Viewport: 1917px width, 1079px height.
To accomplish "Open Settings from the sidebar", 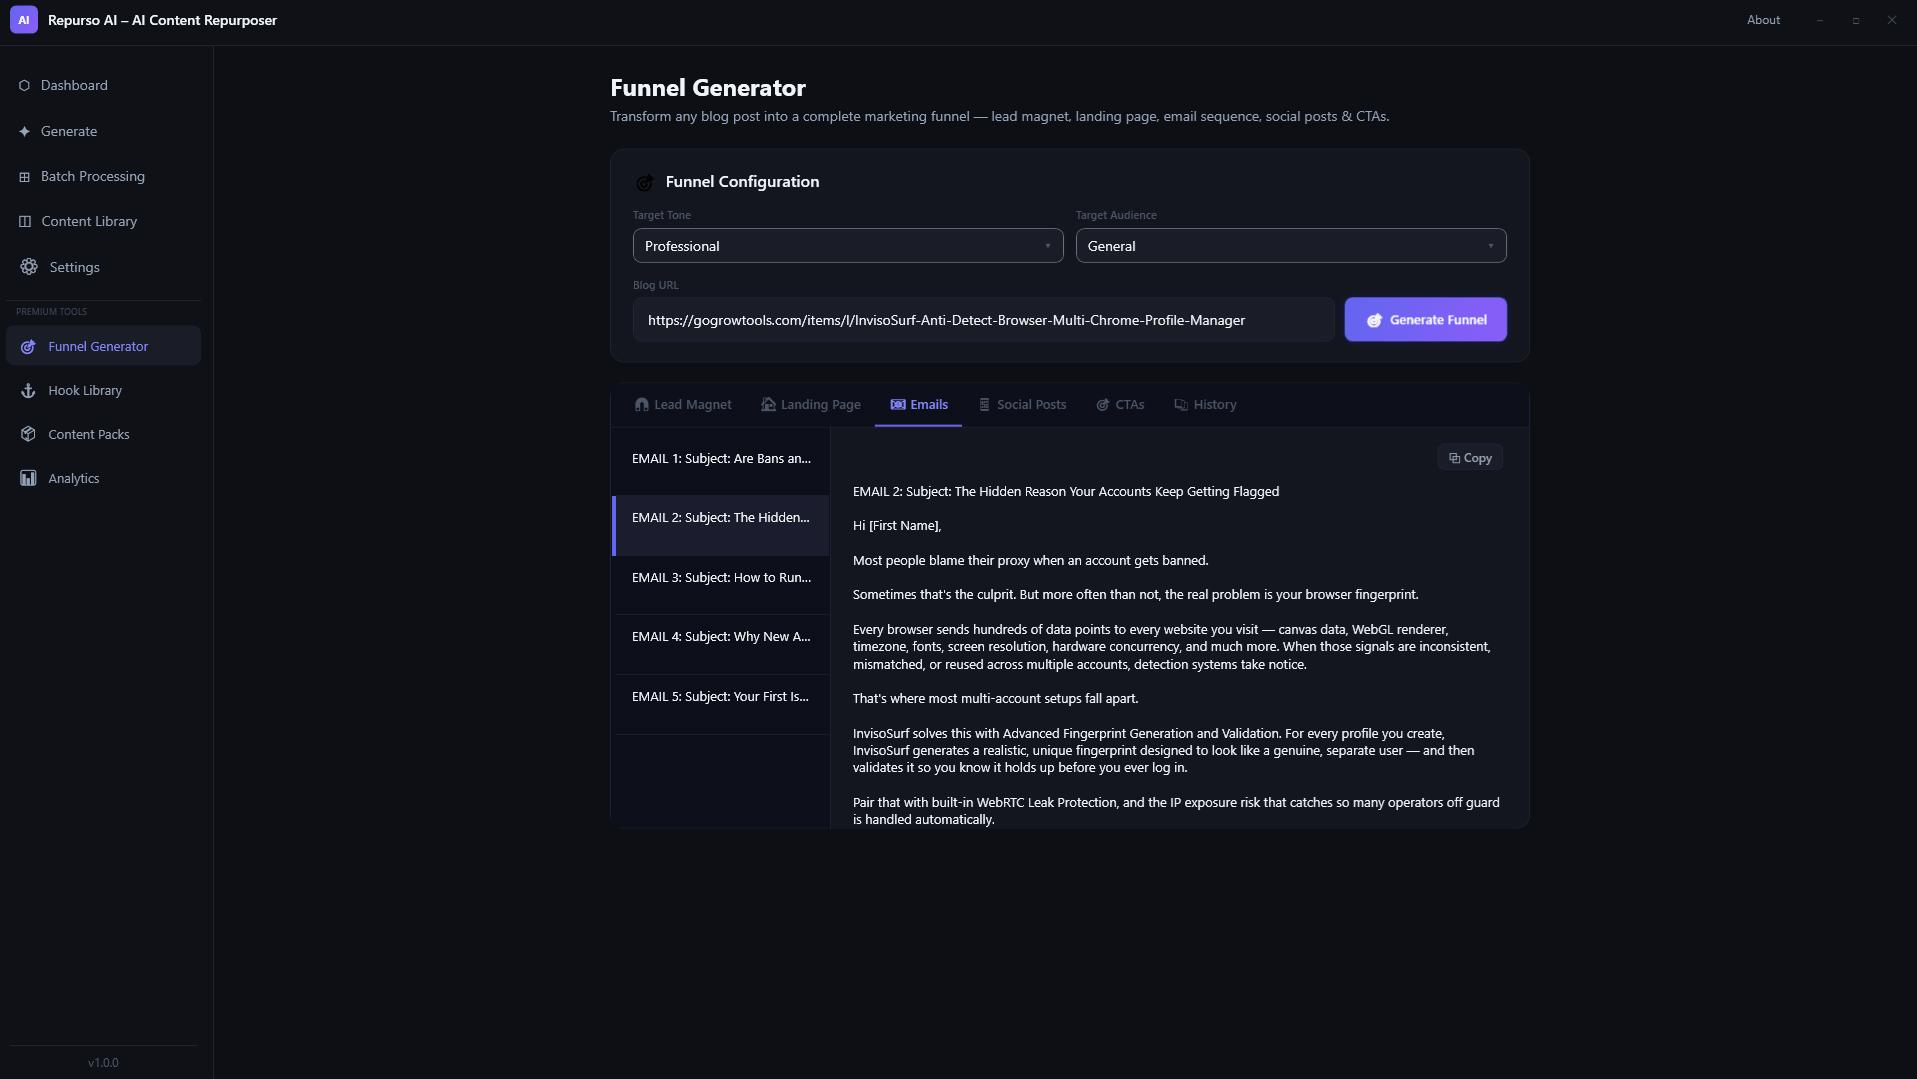I will coord(103,267).
